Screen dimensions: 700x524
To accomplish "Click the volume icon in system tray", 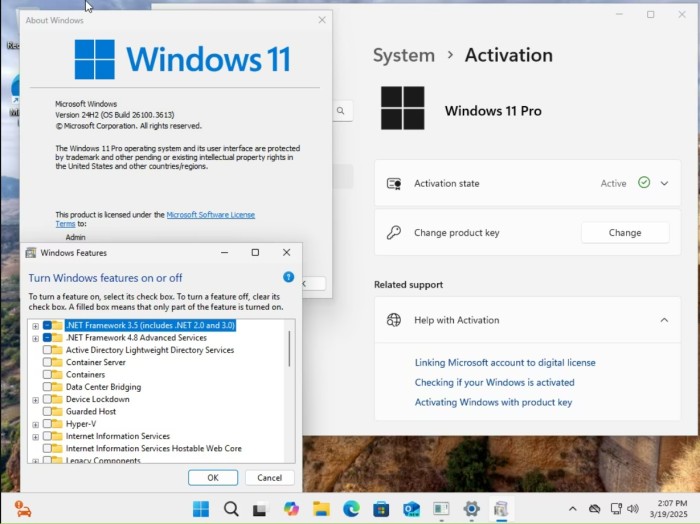I will click(x=632, y=509).
